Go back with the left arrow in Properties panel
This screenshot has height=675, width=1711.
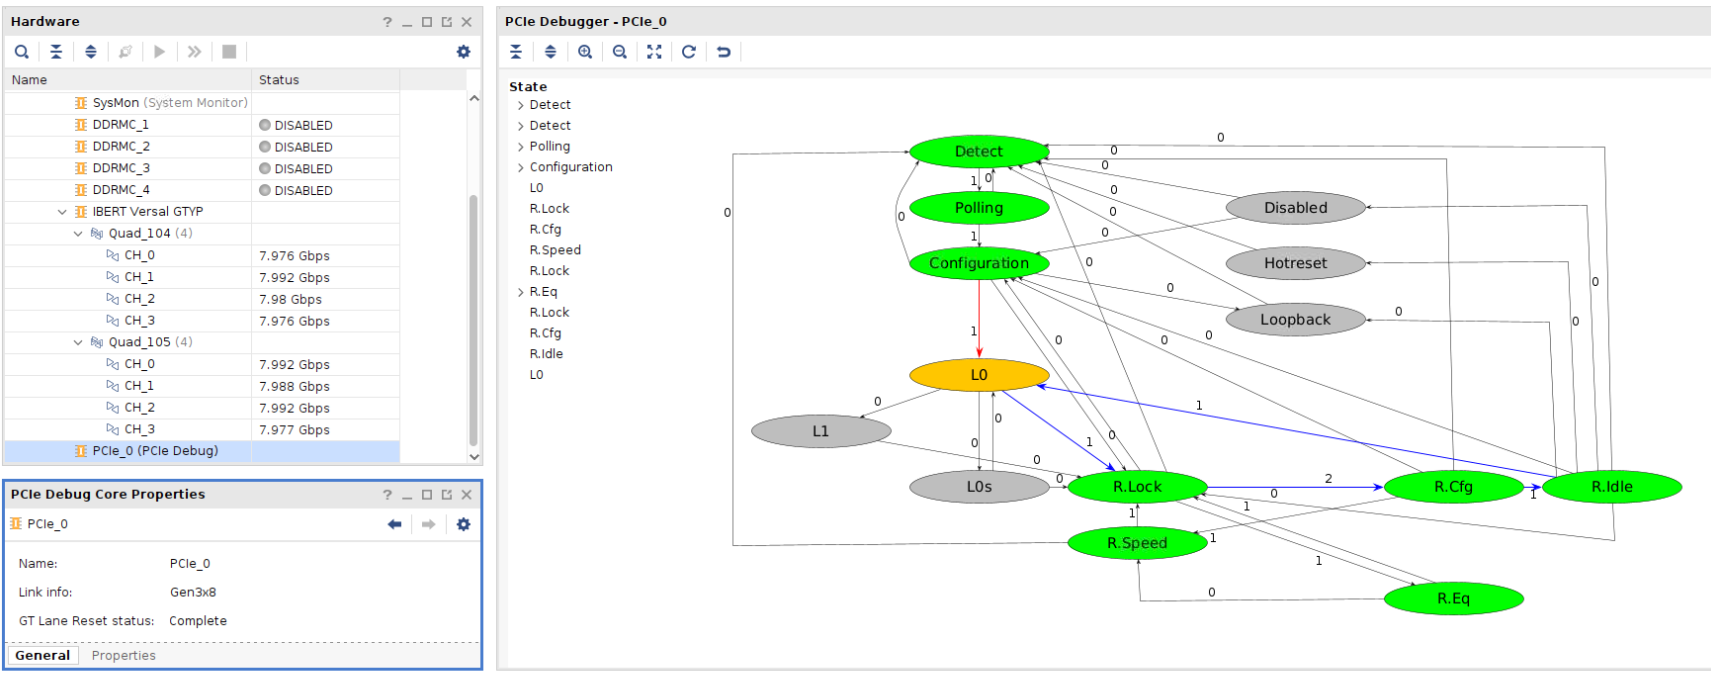coord(395,524)
